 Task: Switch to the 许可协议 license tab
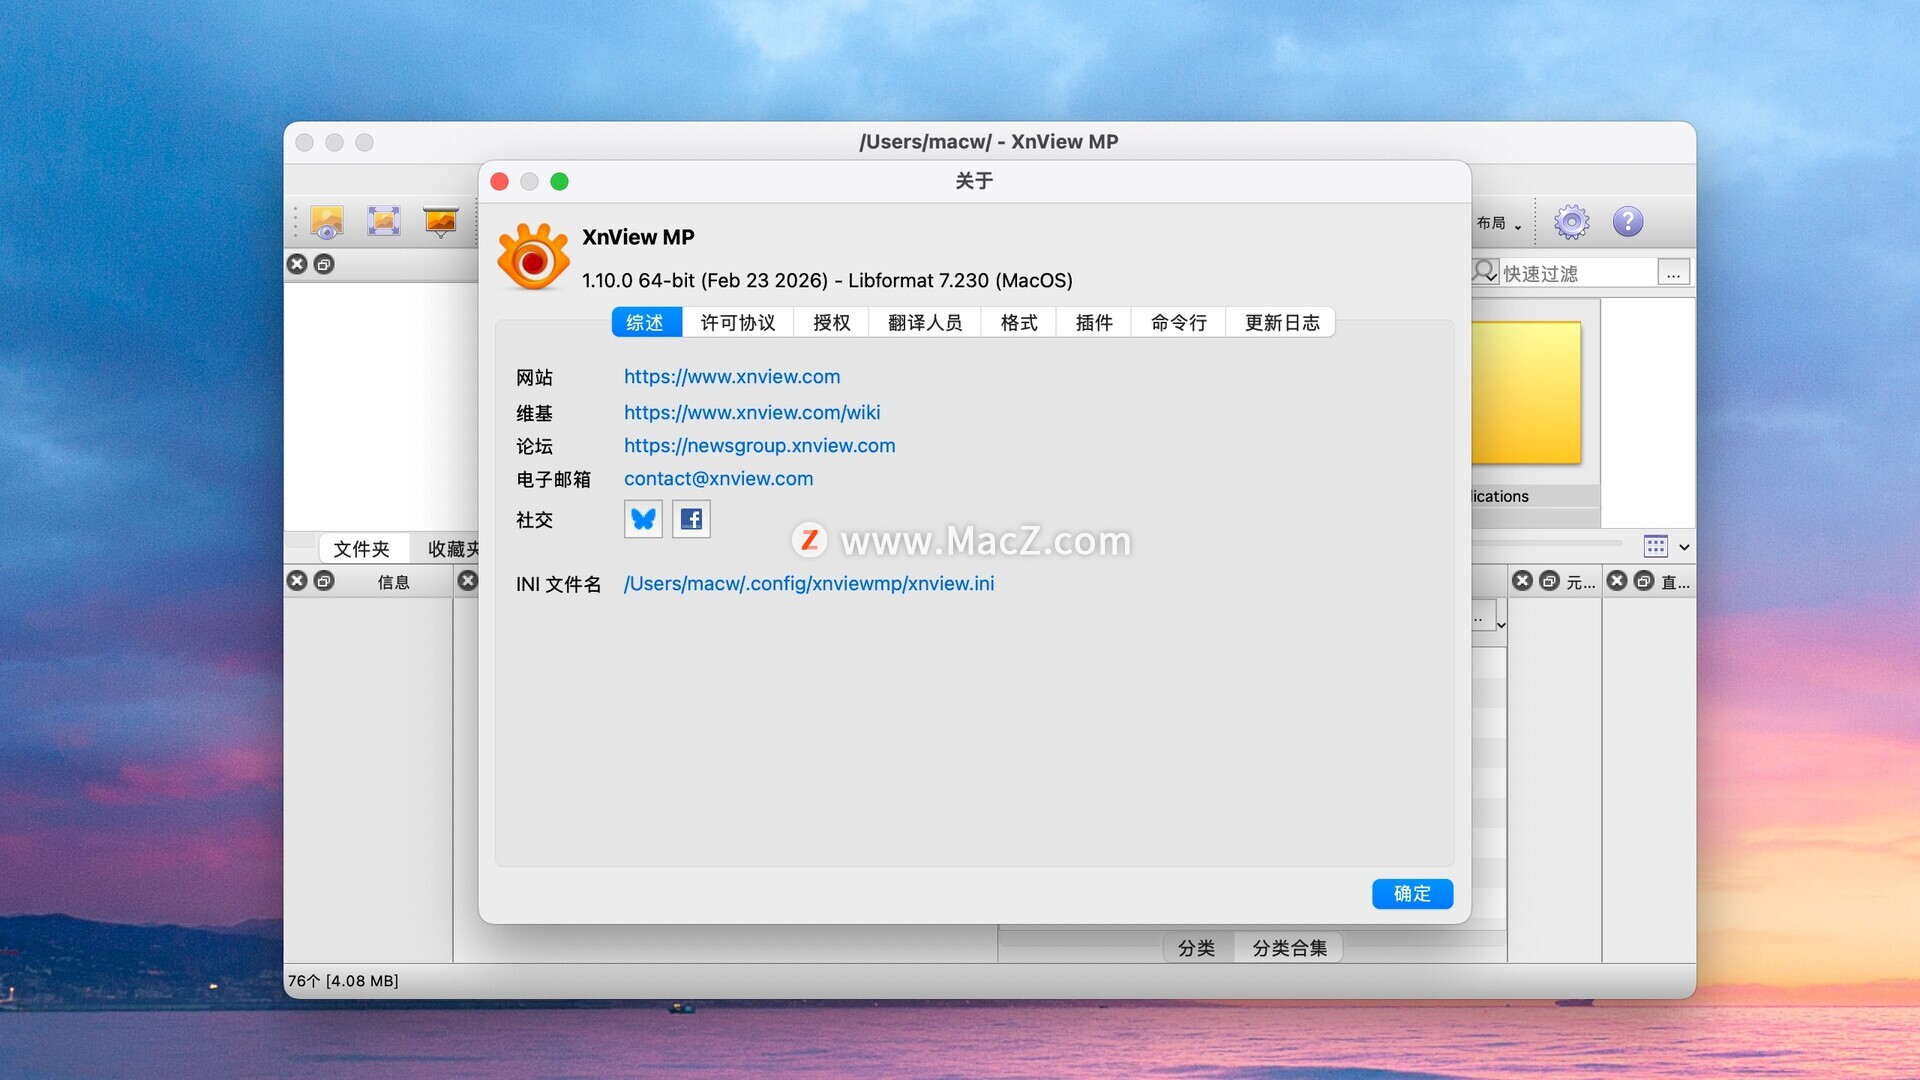(x=737, y=322)
